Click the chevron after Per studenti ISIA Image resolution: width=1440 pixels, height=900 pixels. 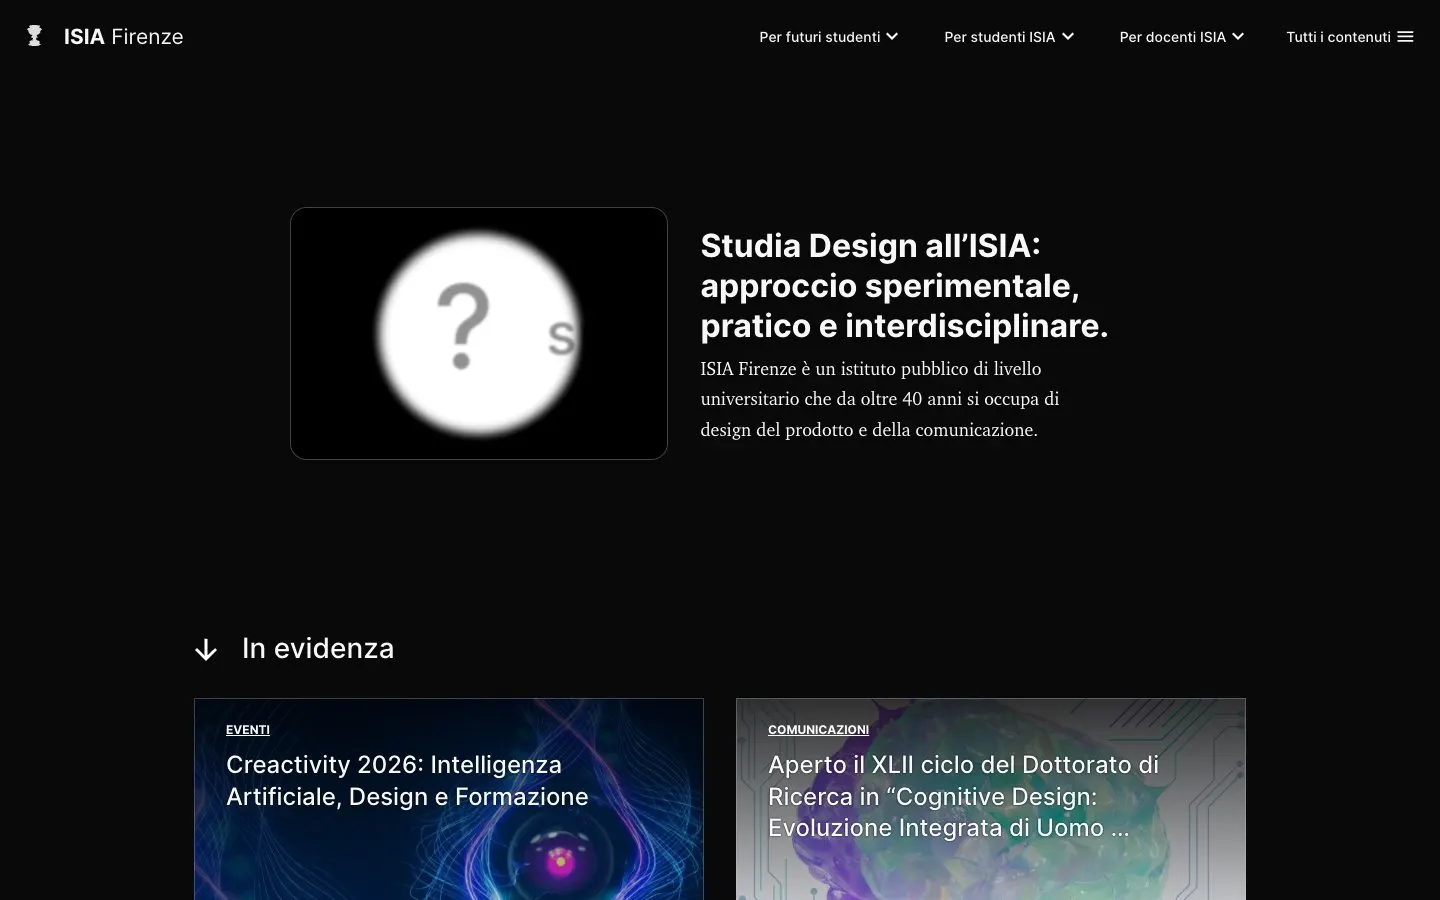point(1068,37)
